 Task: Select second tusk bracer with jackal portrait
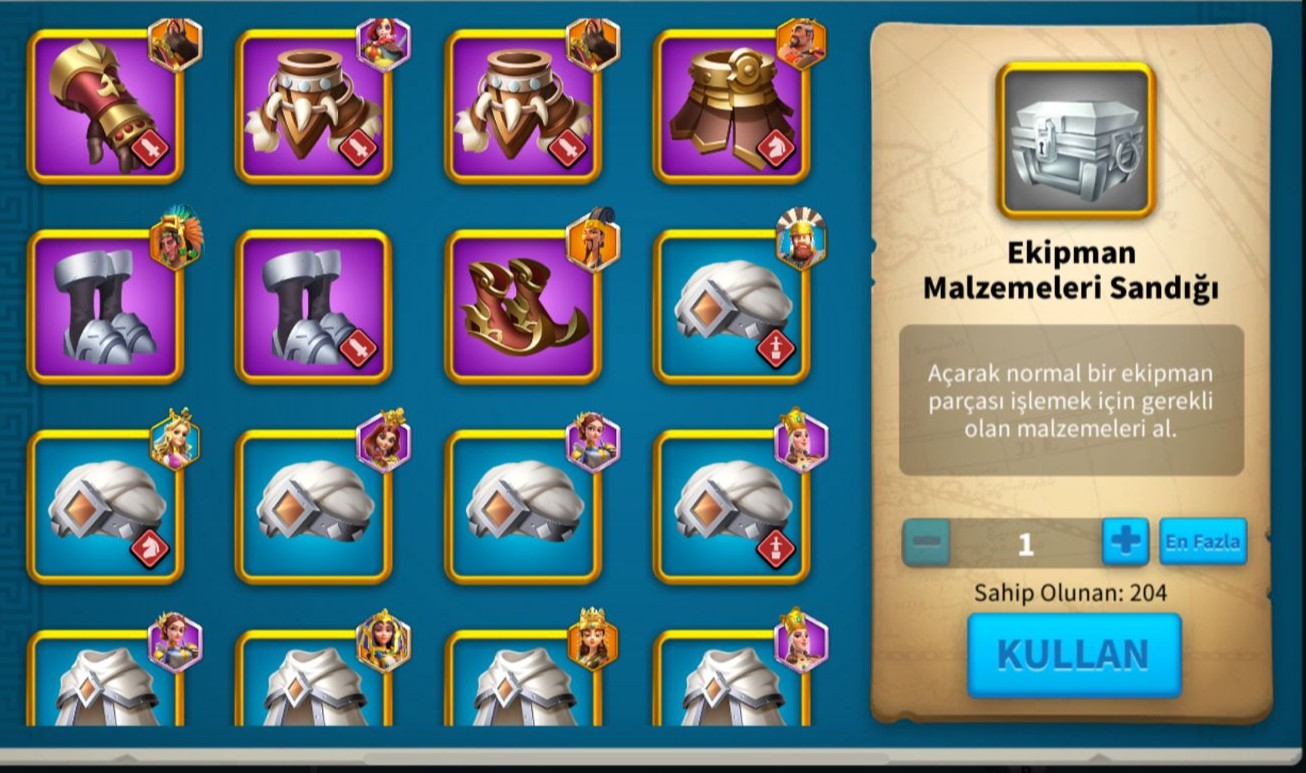tap(523, 107)
